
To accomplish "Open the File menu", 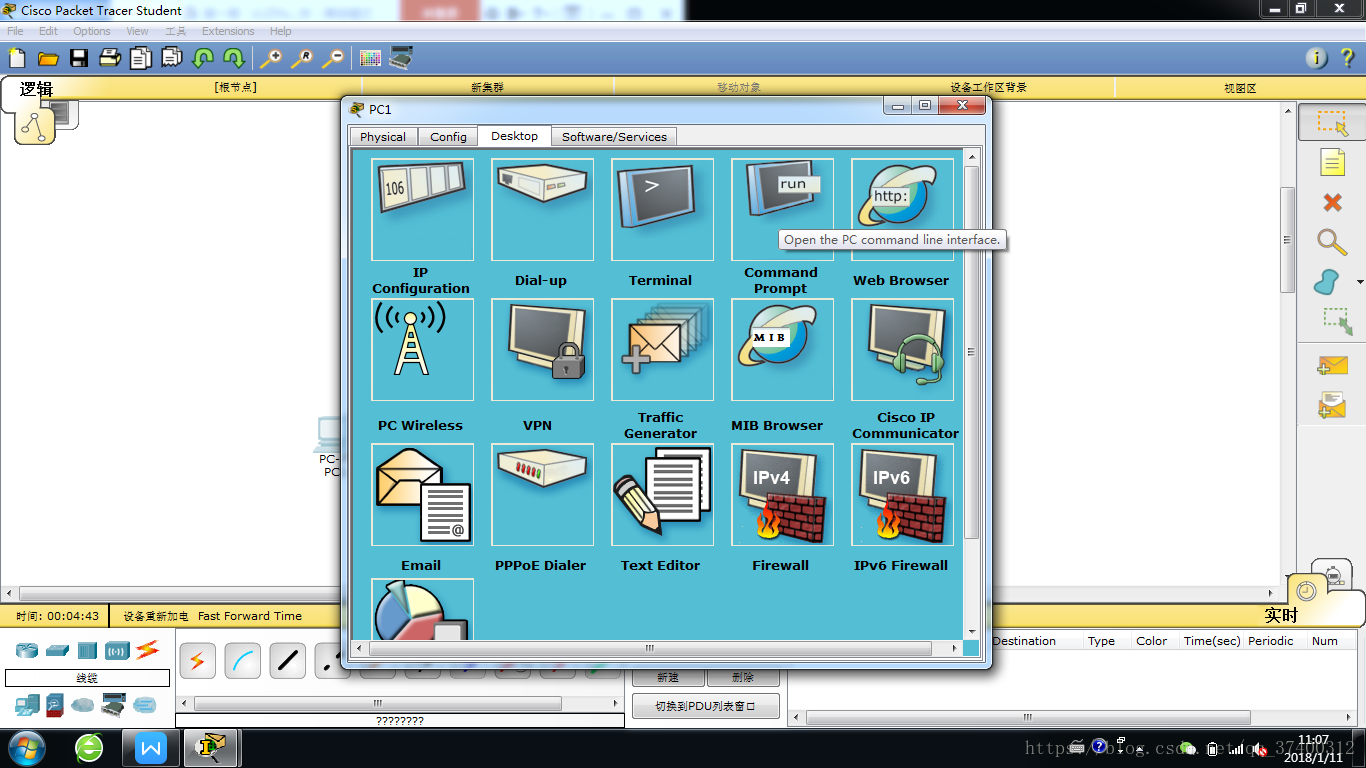I will point(15,31).
